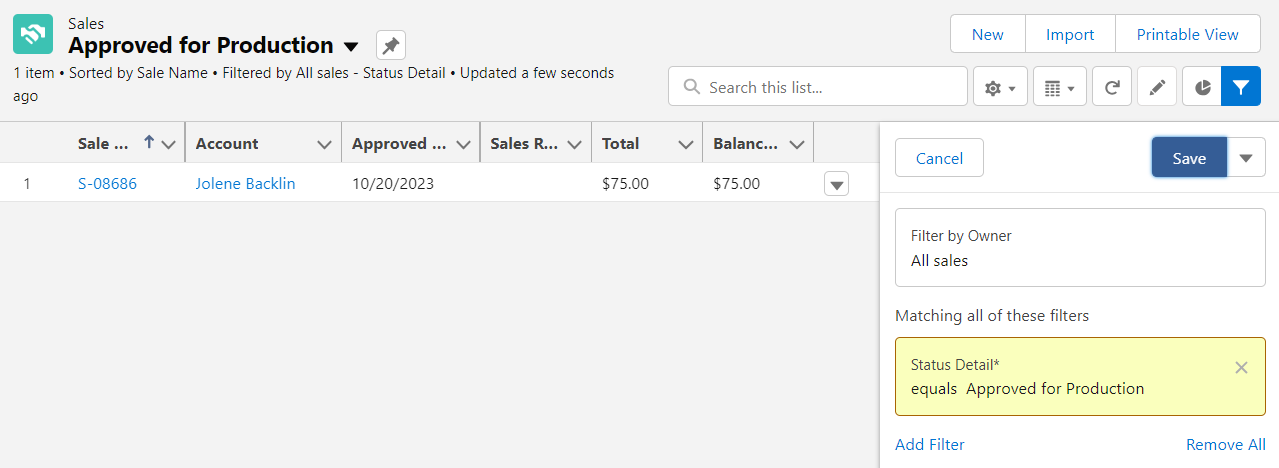1279x468 pixels.
Task: Click the pencil edit list icon
Action: (1157, 88)
